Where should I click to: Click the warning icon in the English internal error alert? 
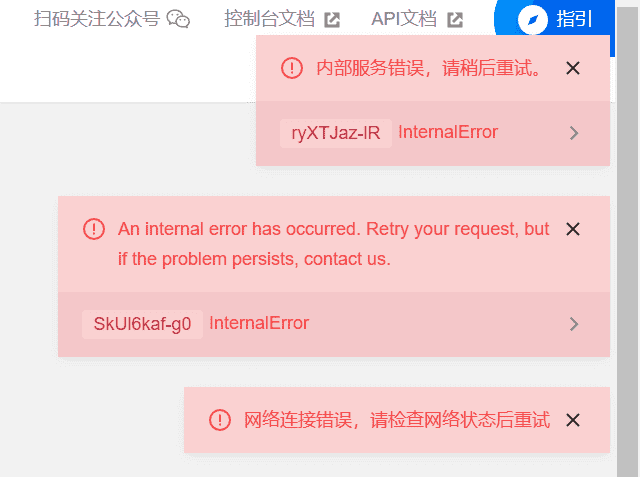pyautogui.click(x=94, y=229)
